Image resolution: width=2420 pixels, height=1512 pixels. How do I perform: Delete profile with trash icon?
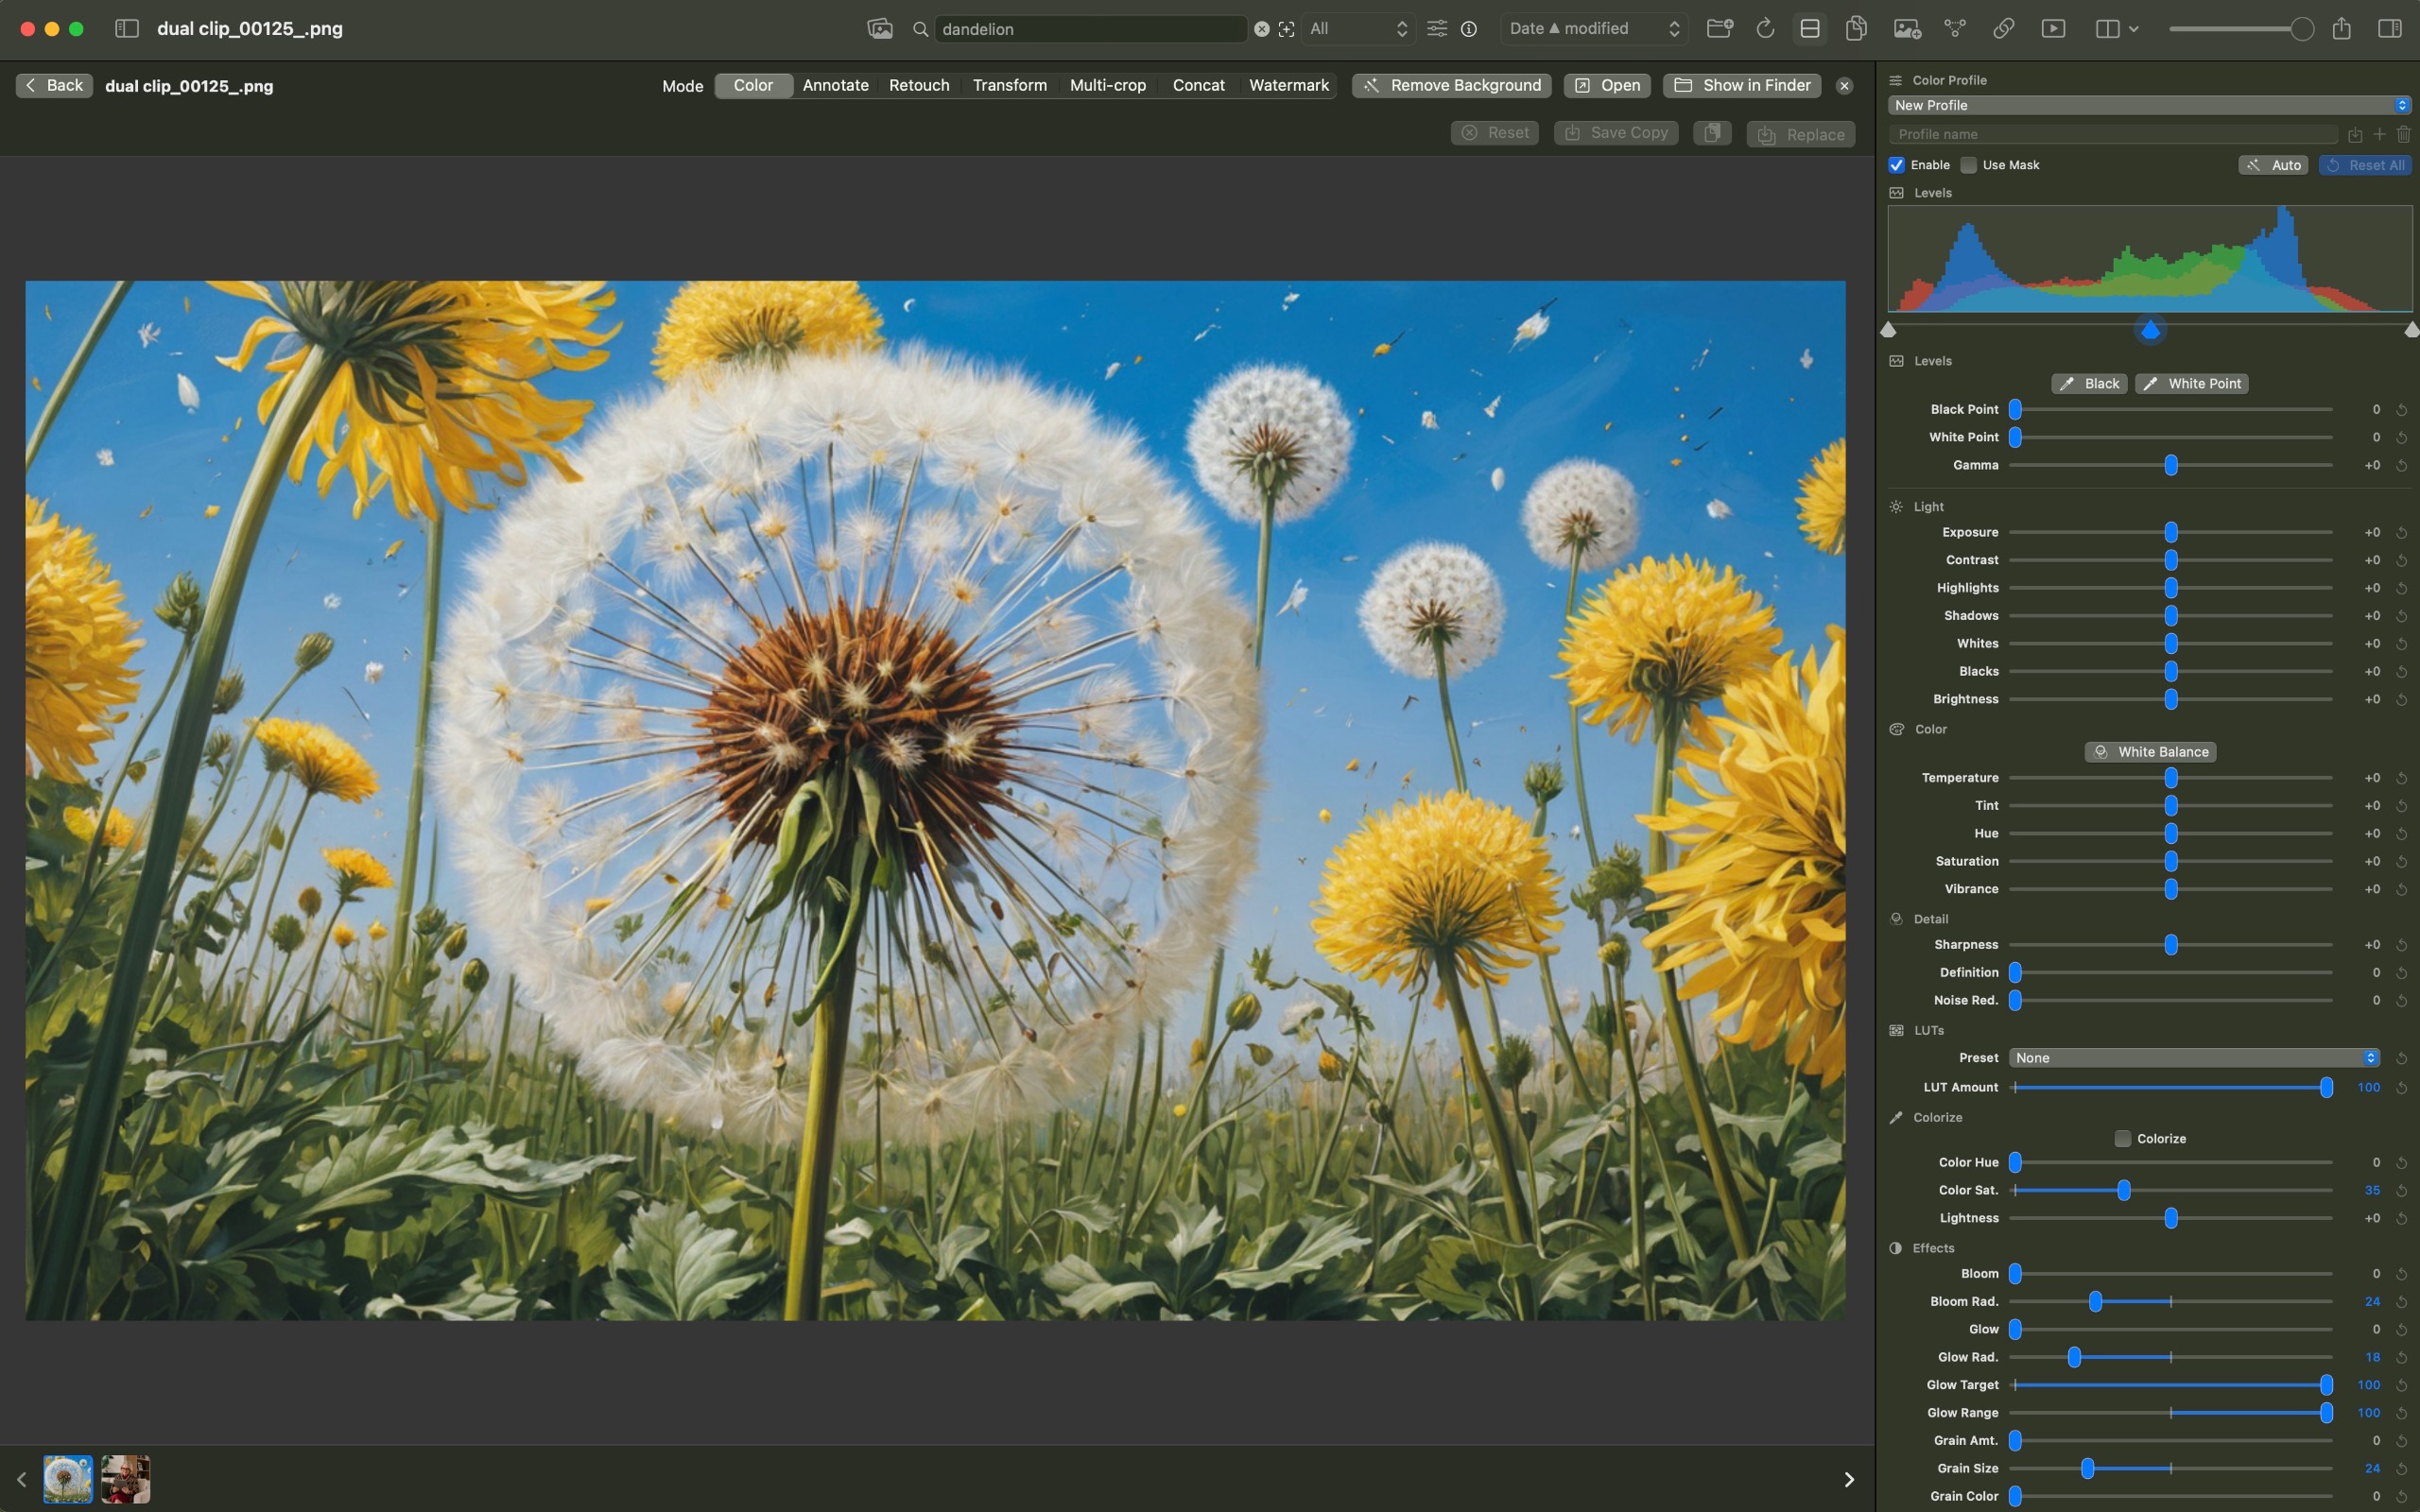(x=2404, y=134)
